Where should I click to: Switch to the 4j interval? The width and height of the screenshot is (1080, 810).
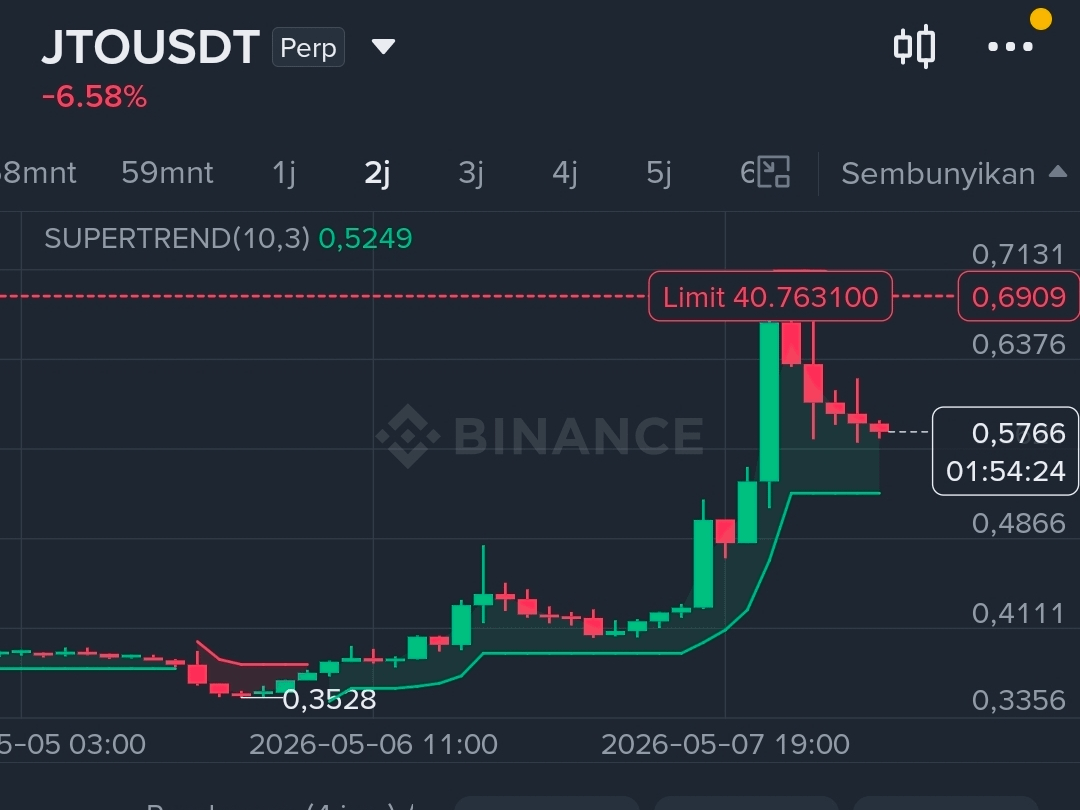(564, 172)
